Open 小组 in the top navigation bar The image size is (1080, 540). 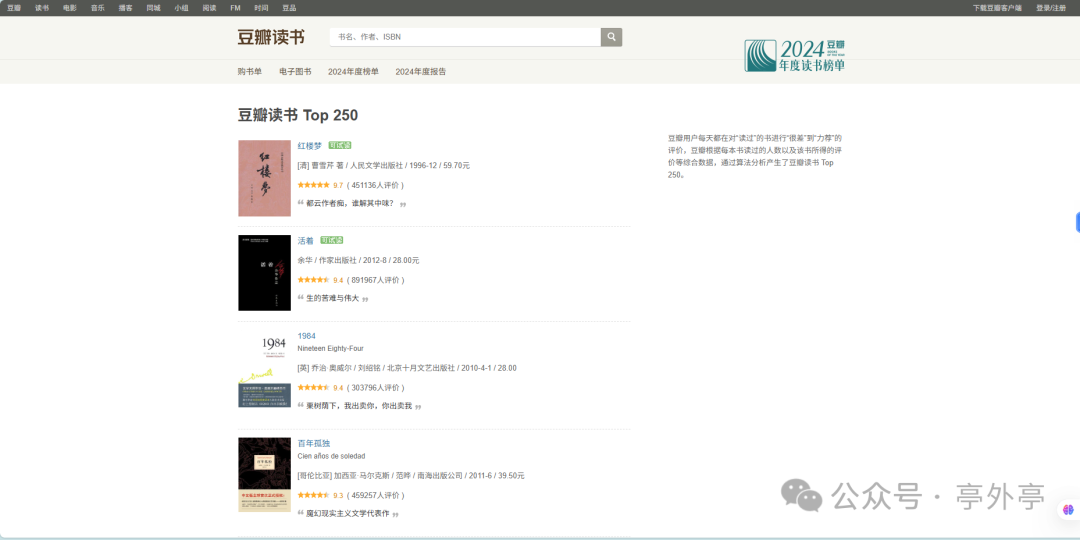tap(181, 8)
